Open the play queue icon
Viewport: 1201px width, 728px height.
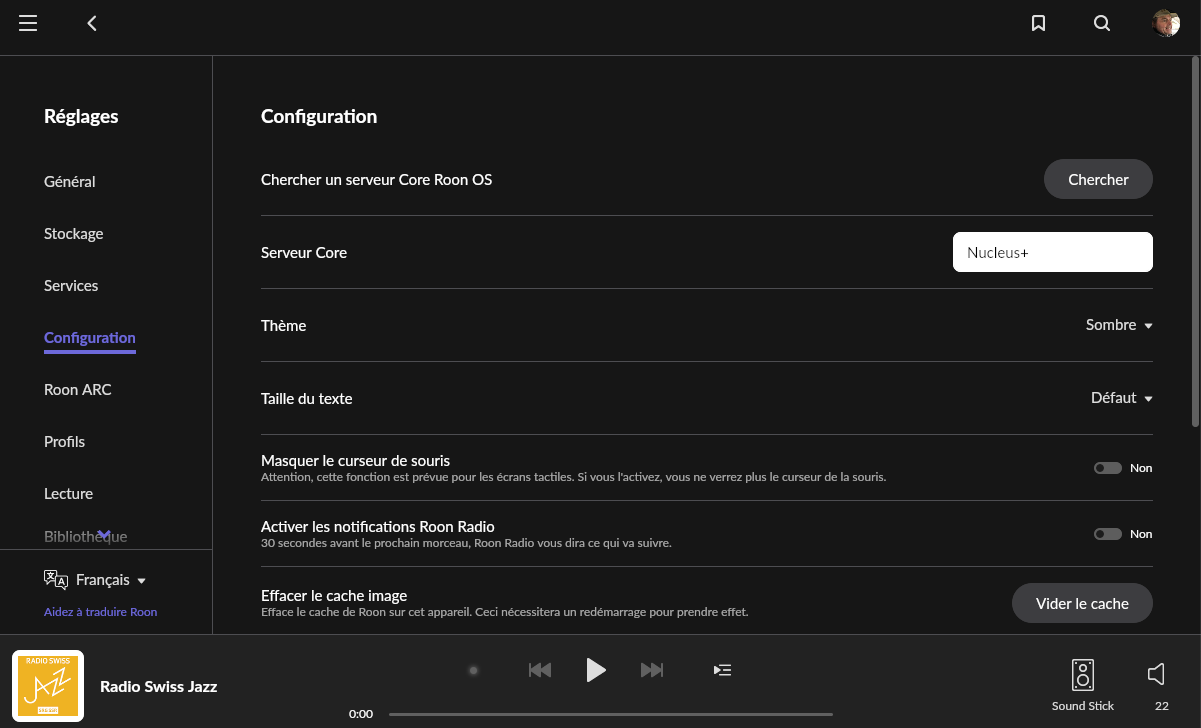[x=722, y=670]
